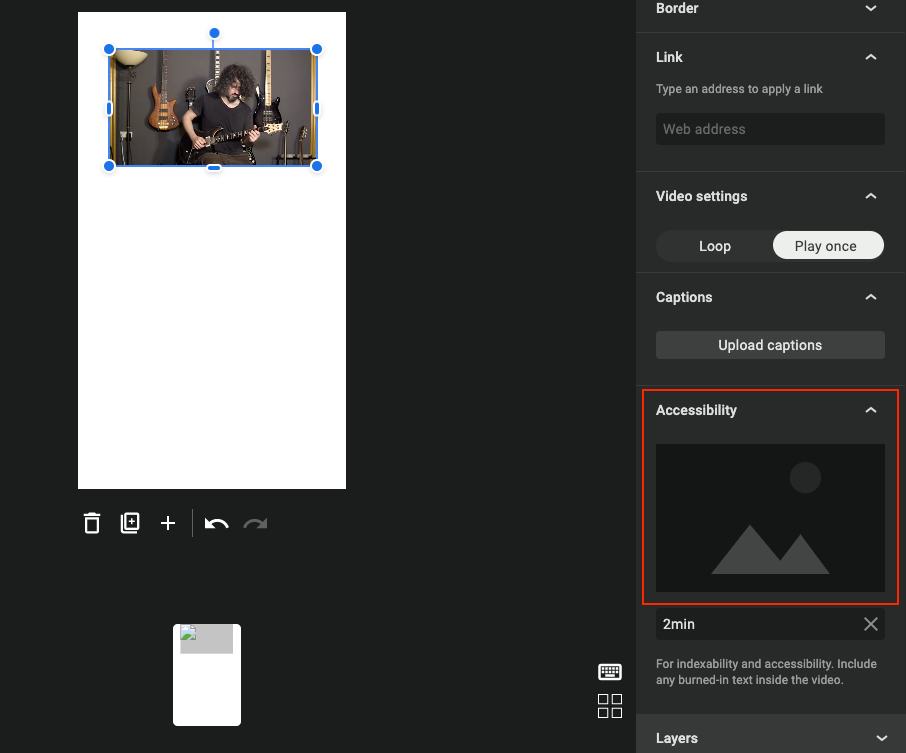Focus the Web address input field

coord(770,129)
